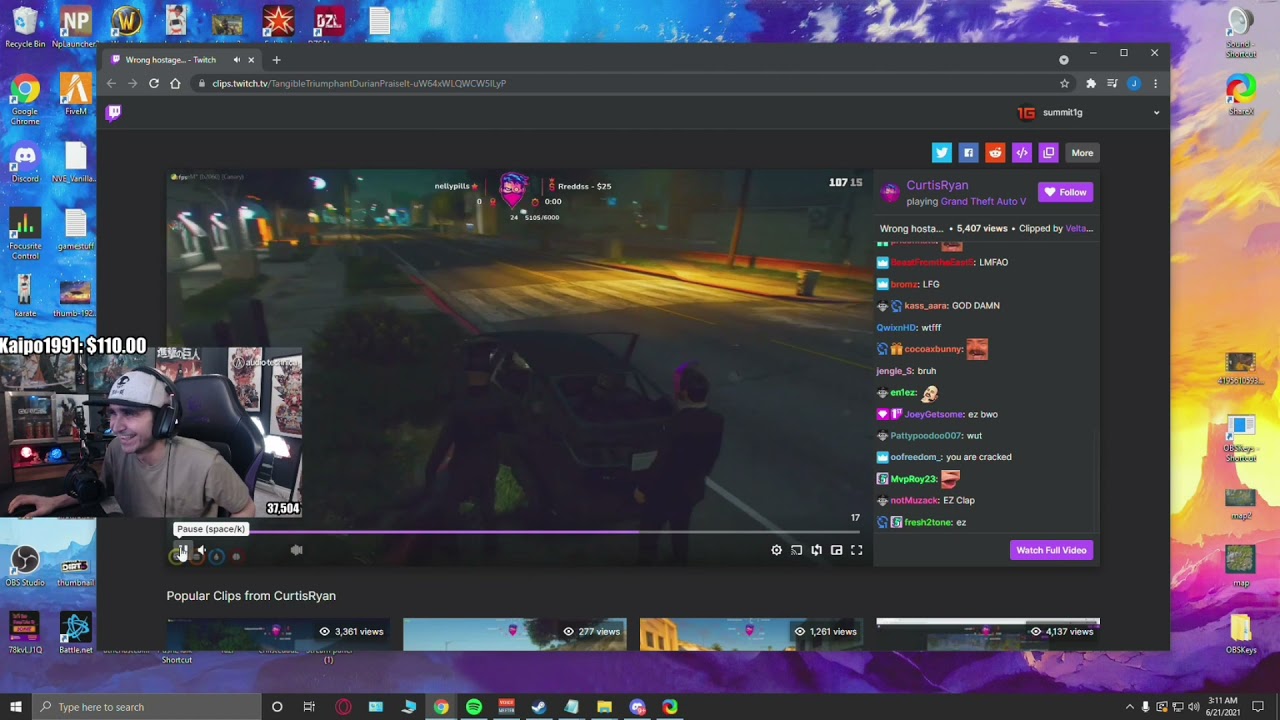Pause the Twitch clip playback

(x=183, y=550)
